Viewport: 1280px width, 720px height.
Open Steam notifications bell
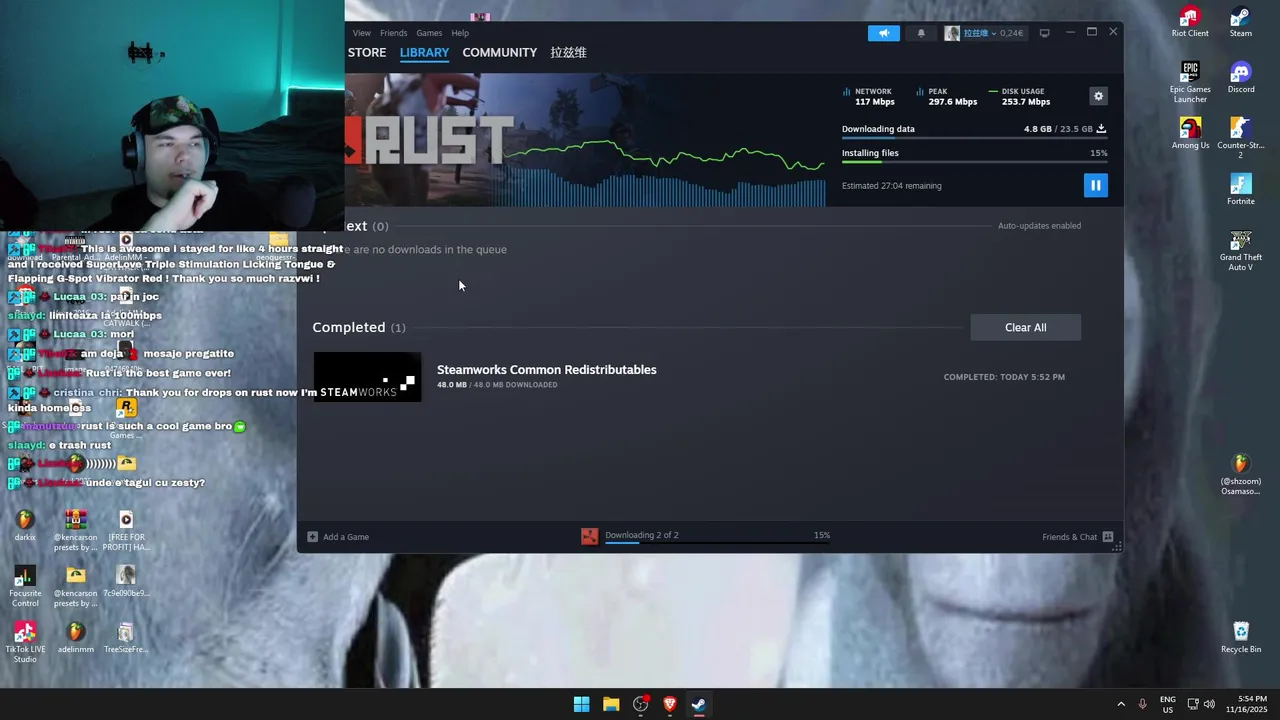click(x=921, y=33)
